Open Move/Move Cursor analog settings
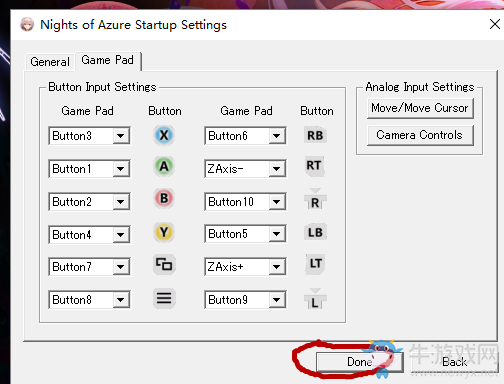The width and height of the screenshot is (504, 384). [420, 108]
